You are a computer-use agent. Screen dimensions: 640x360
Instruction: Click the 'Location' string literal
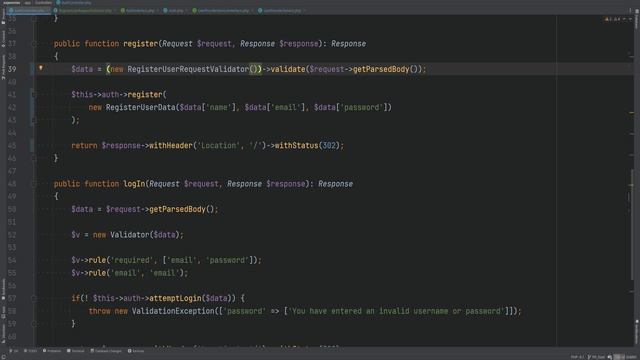coord(218,146)
